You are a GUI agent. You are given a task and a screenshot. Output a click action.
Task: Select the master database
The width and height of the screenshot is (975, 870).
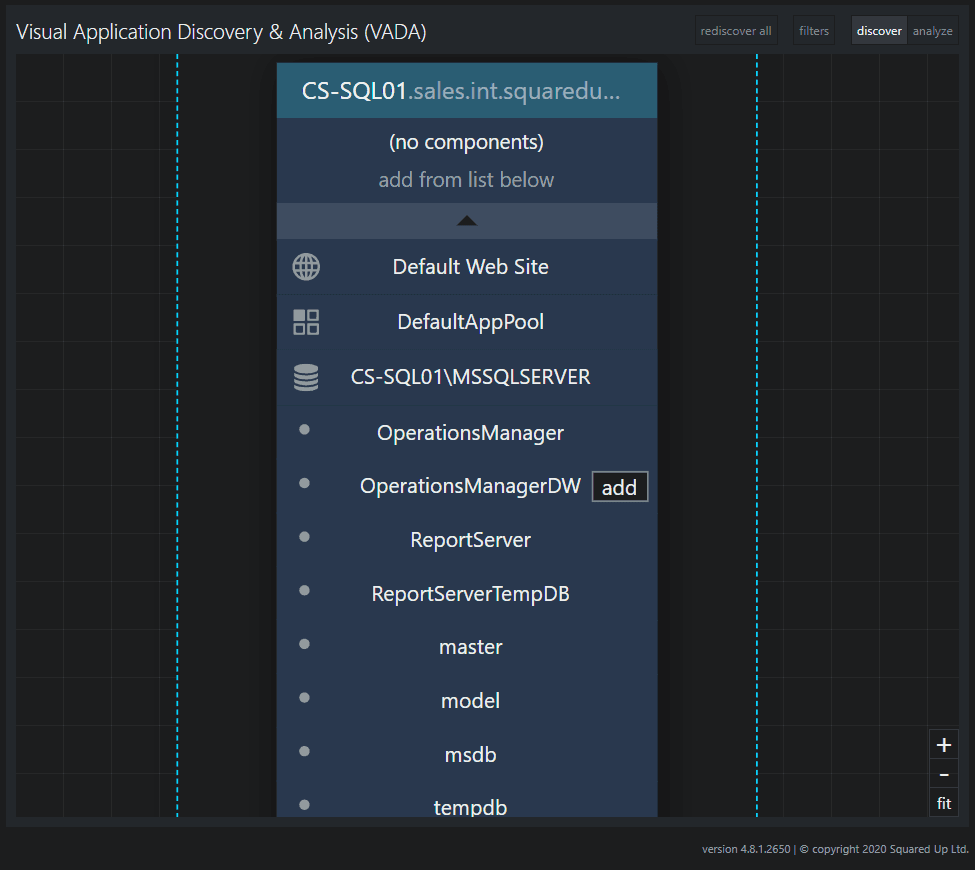point(467,647)
